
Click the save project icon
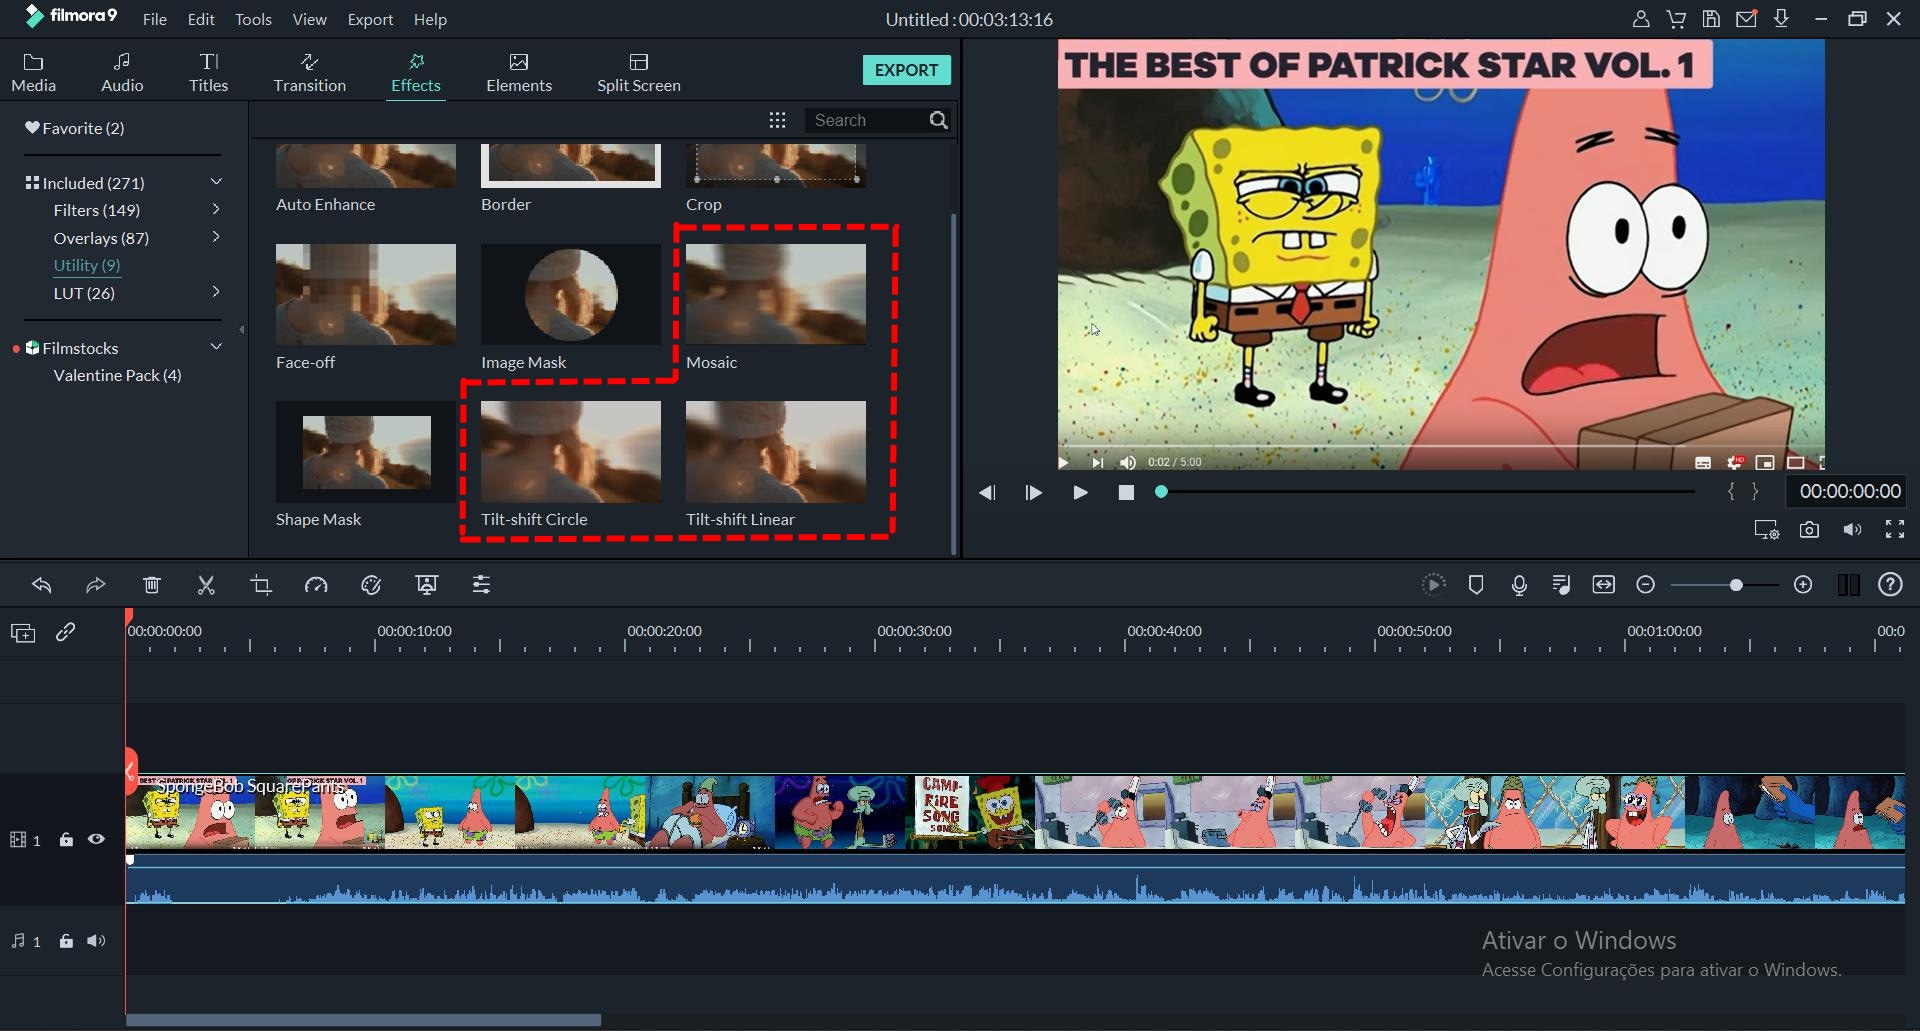click(1712, 19)
